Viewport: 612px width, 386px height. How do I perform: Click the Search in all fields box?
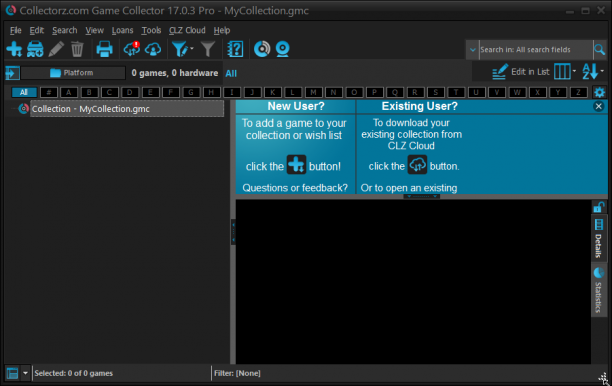[x=536, y=50]
